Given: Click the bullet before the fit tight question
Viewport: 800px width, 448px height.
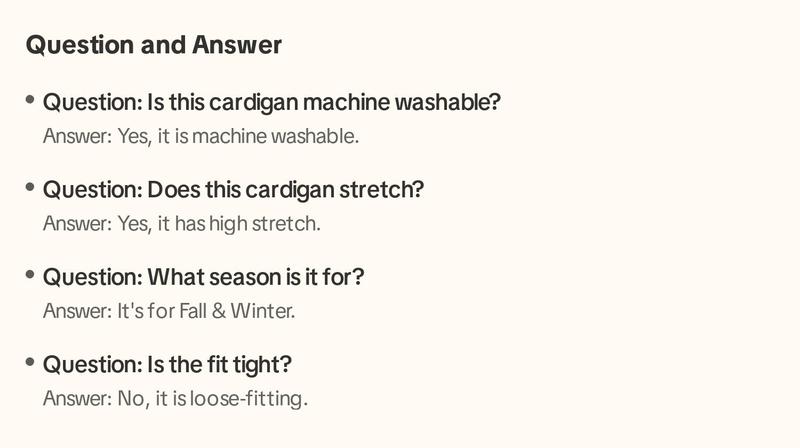Looking at the screenshot, I should tap(30, 362).
